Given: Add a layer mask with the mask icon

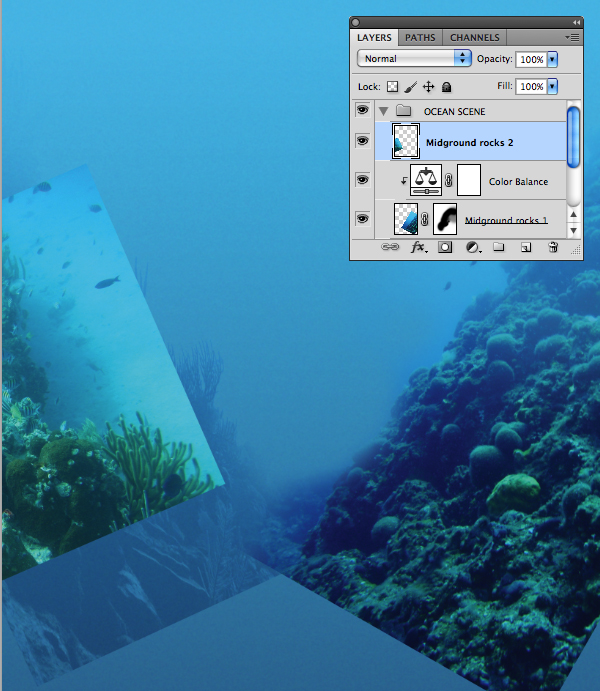Looking at the screenshot, I should pos(444,247).
